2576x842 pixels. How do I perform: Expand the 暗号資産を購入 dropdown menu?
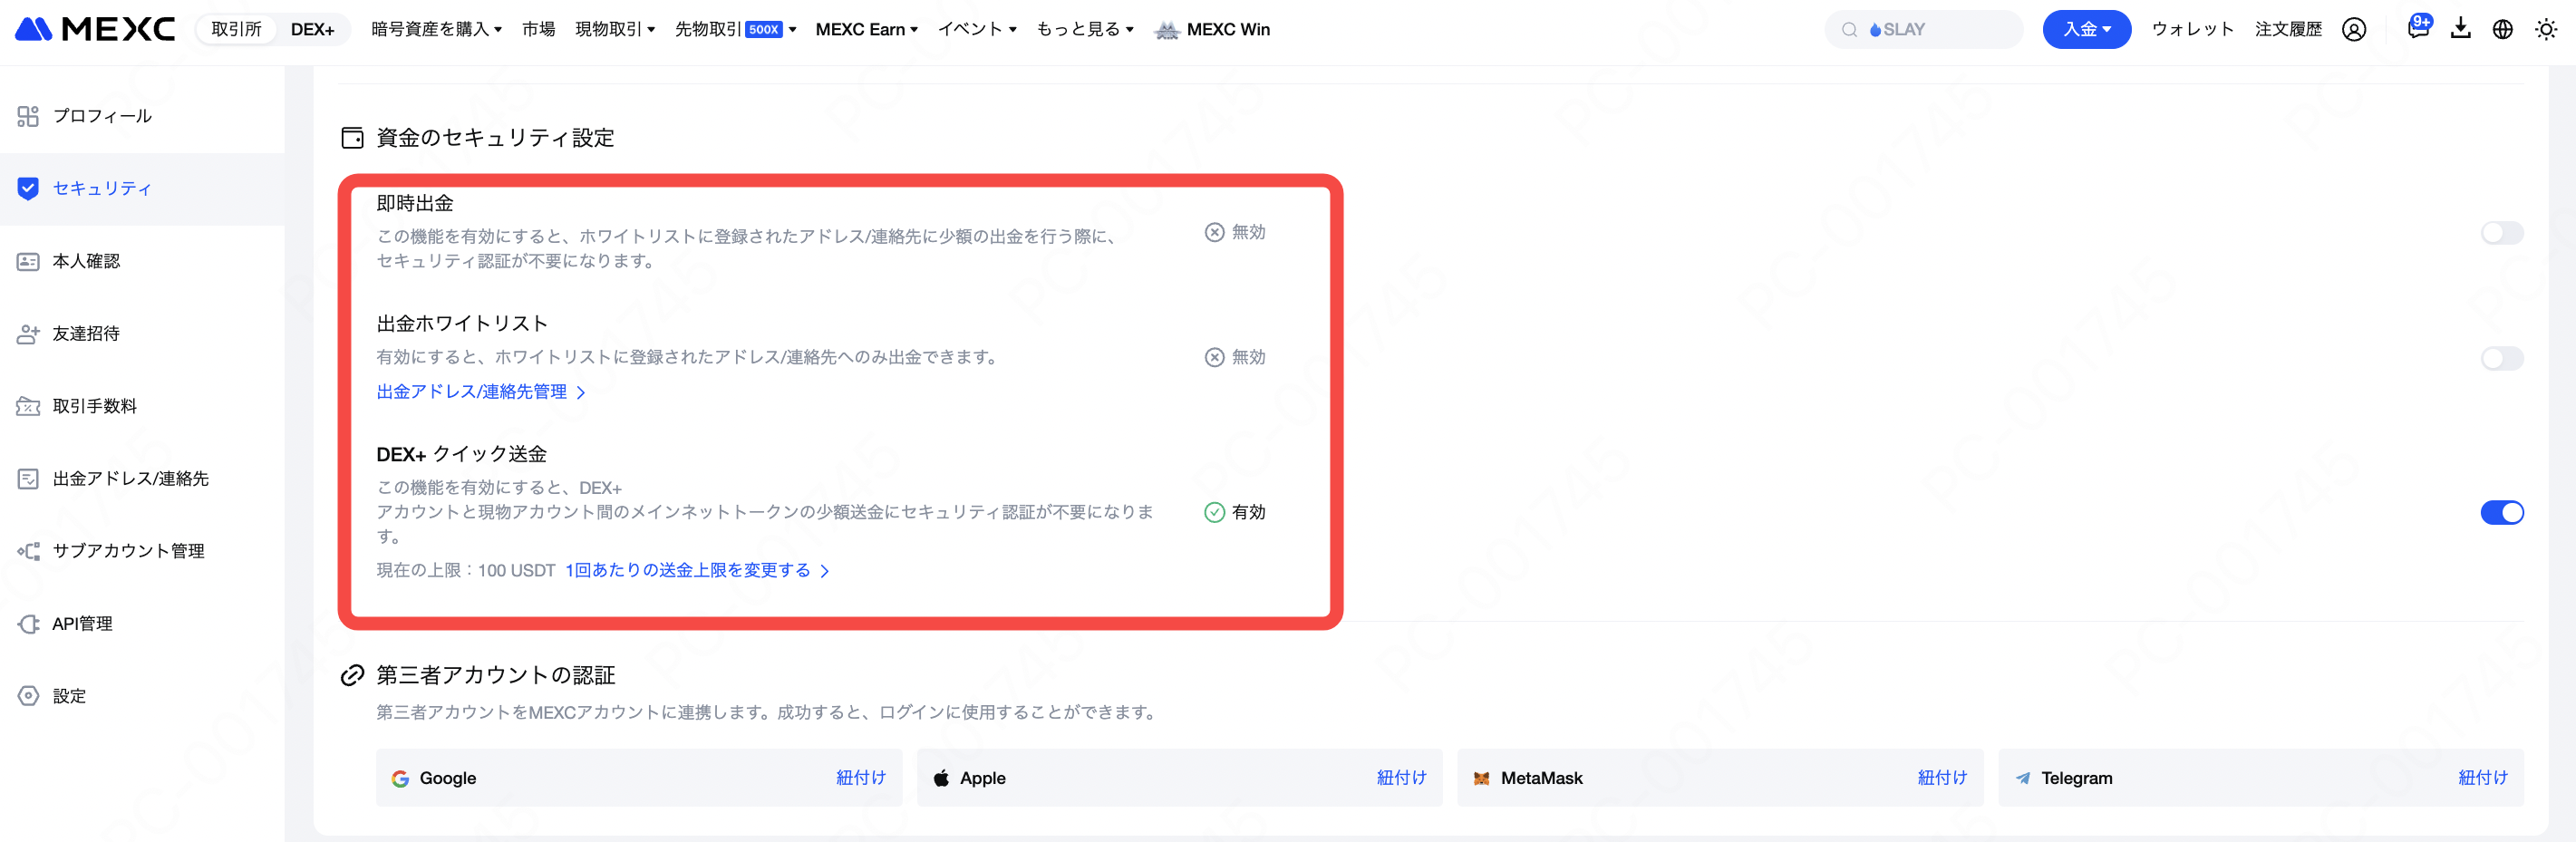coord(436,30)
